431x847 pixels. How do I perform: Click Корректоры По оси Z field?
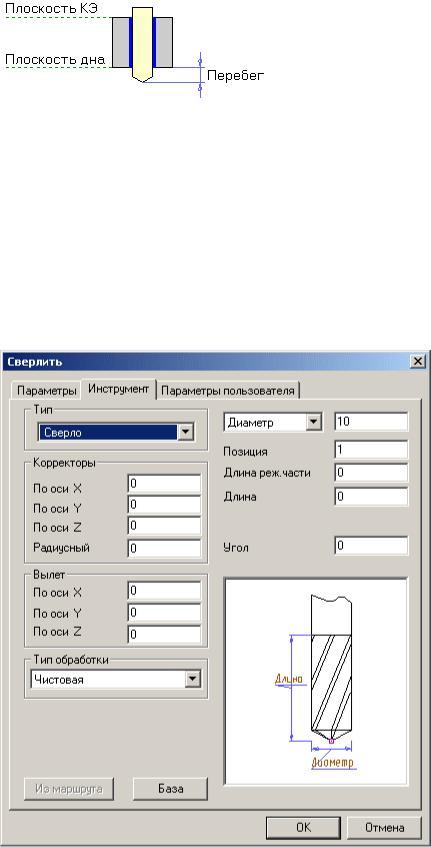click(164, 526)
